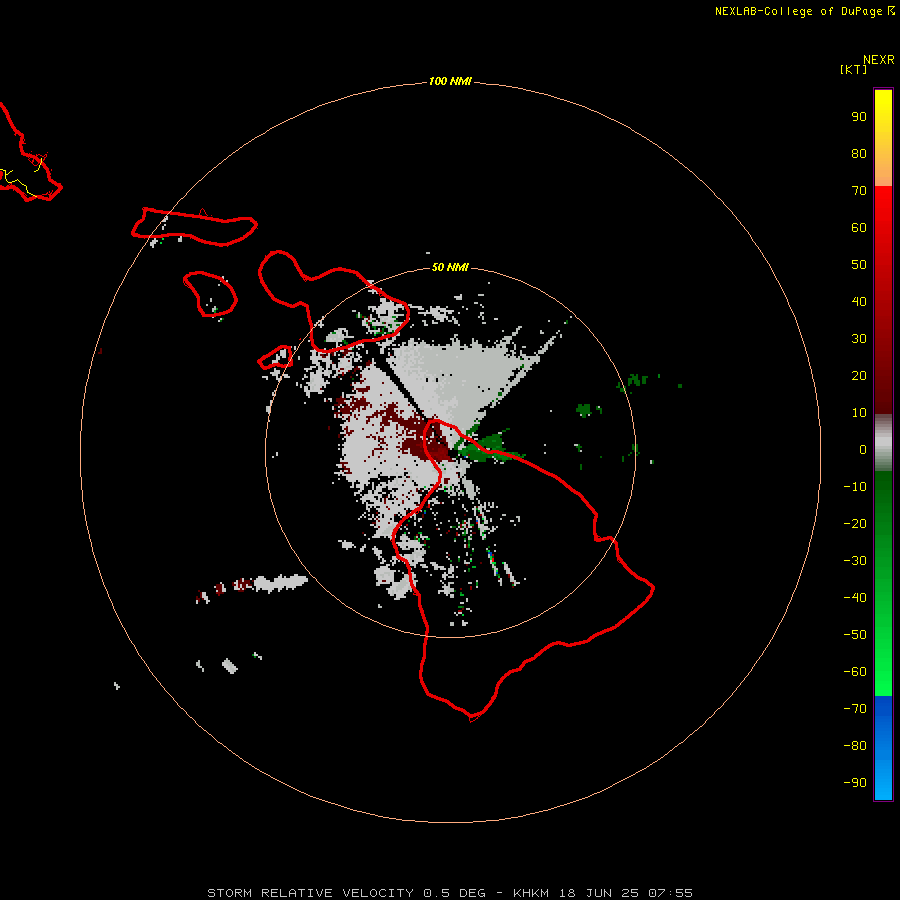The width and height of the screenshot is (900, 900).
Task: Click the 50 NMI range ring label
Action: (450, 267)
